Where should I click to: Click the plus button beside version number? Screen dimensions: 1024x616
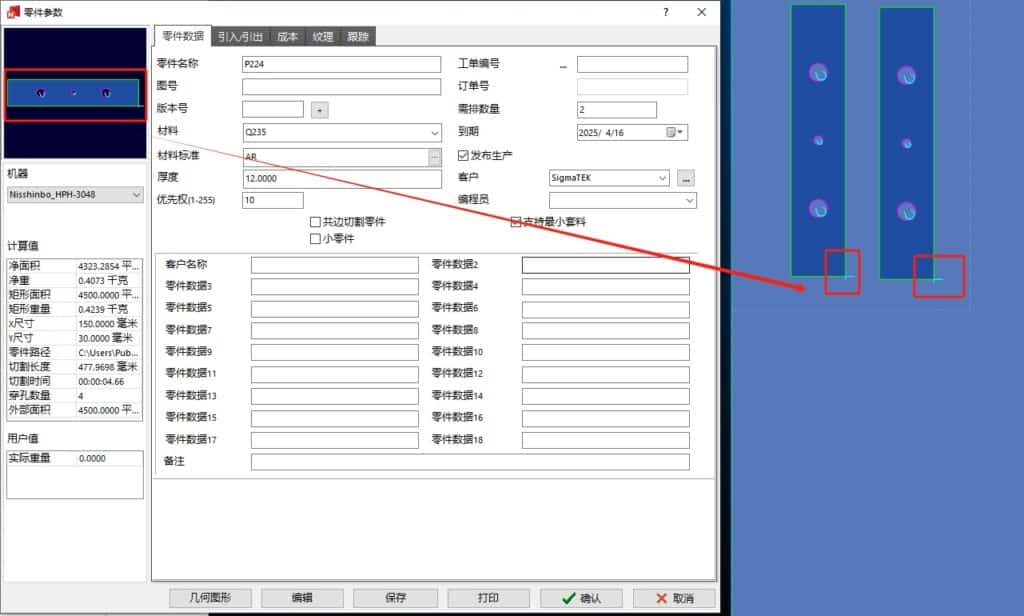(x=320, y=110)
